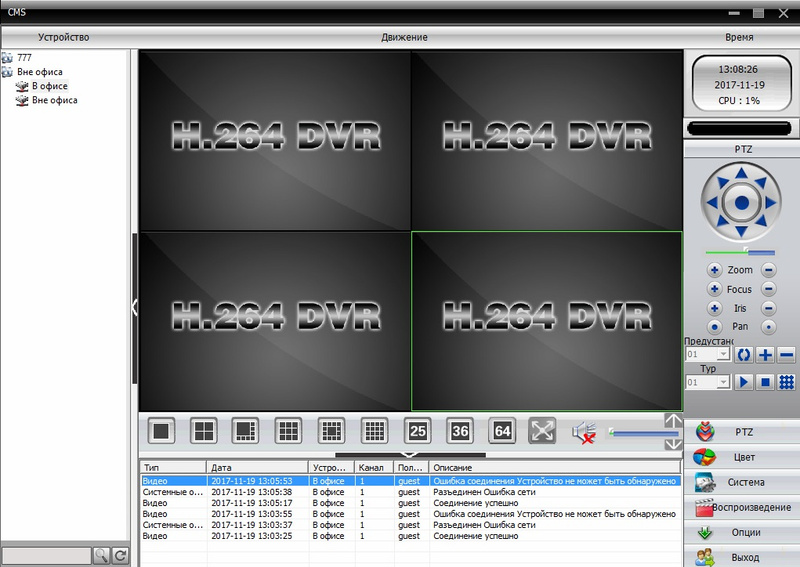Increase Iris with plus button
This screenshot has width=800, height=567.
pyautogui.click(x=714, y=308)
